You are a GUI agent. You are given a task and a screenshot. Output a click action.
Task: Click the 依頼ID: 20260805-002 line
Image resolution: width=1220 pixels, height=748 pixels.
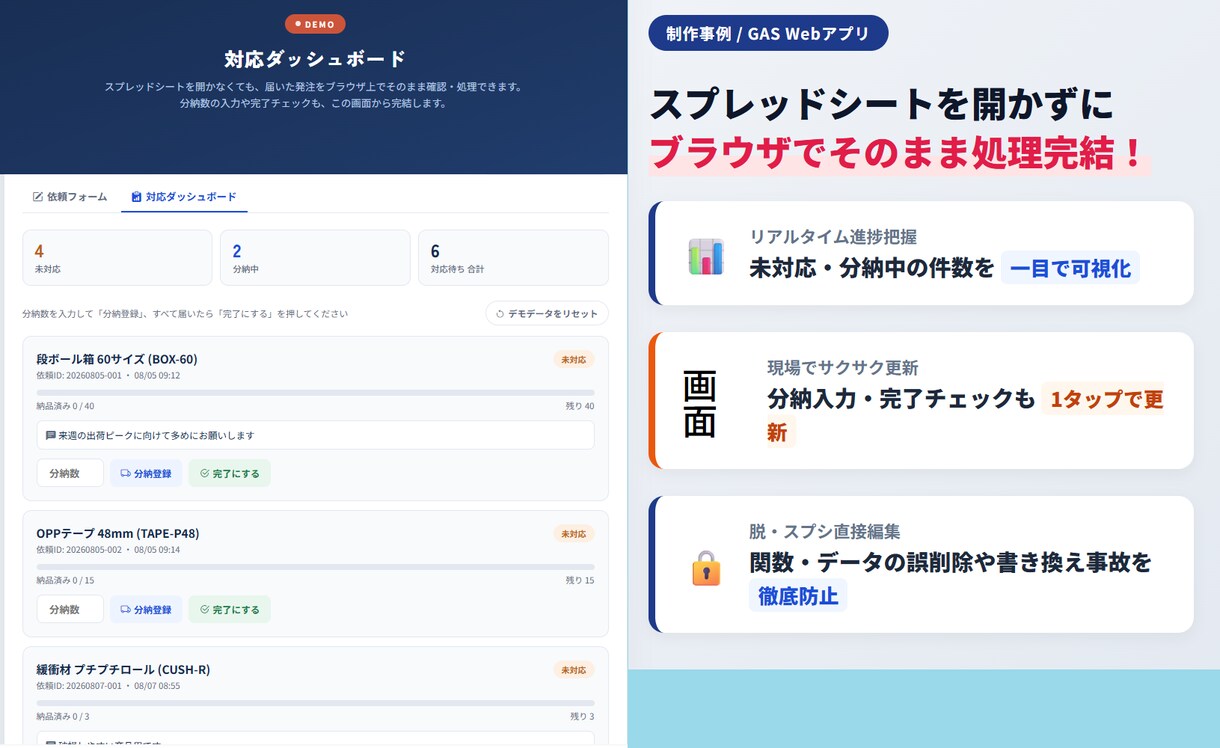click(108, 550)
